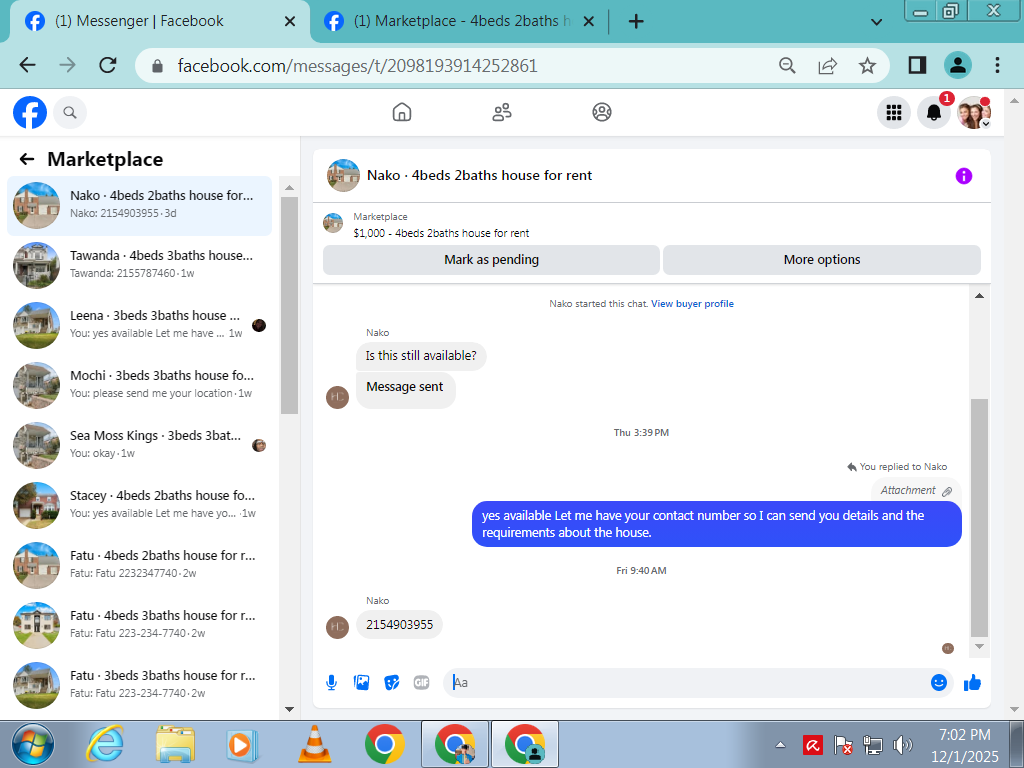
Task: Open the Friends icon in top navigation
Action: coord(502,112)
